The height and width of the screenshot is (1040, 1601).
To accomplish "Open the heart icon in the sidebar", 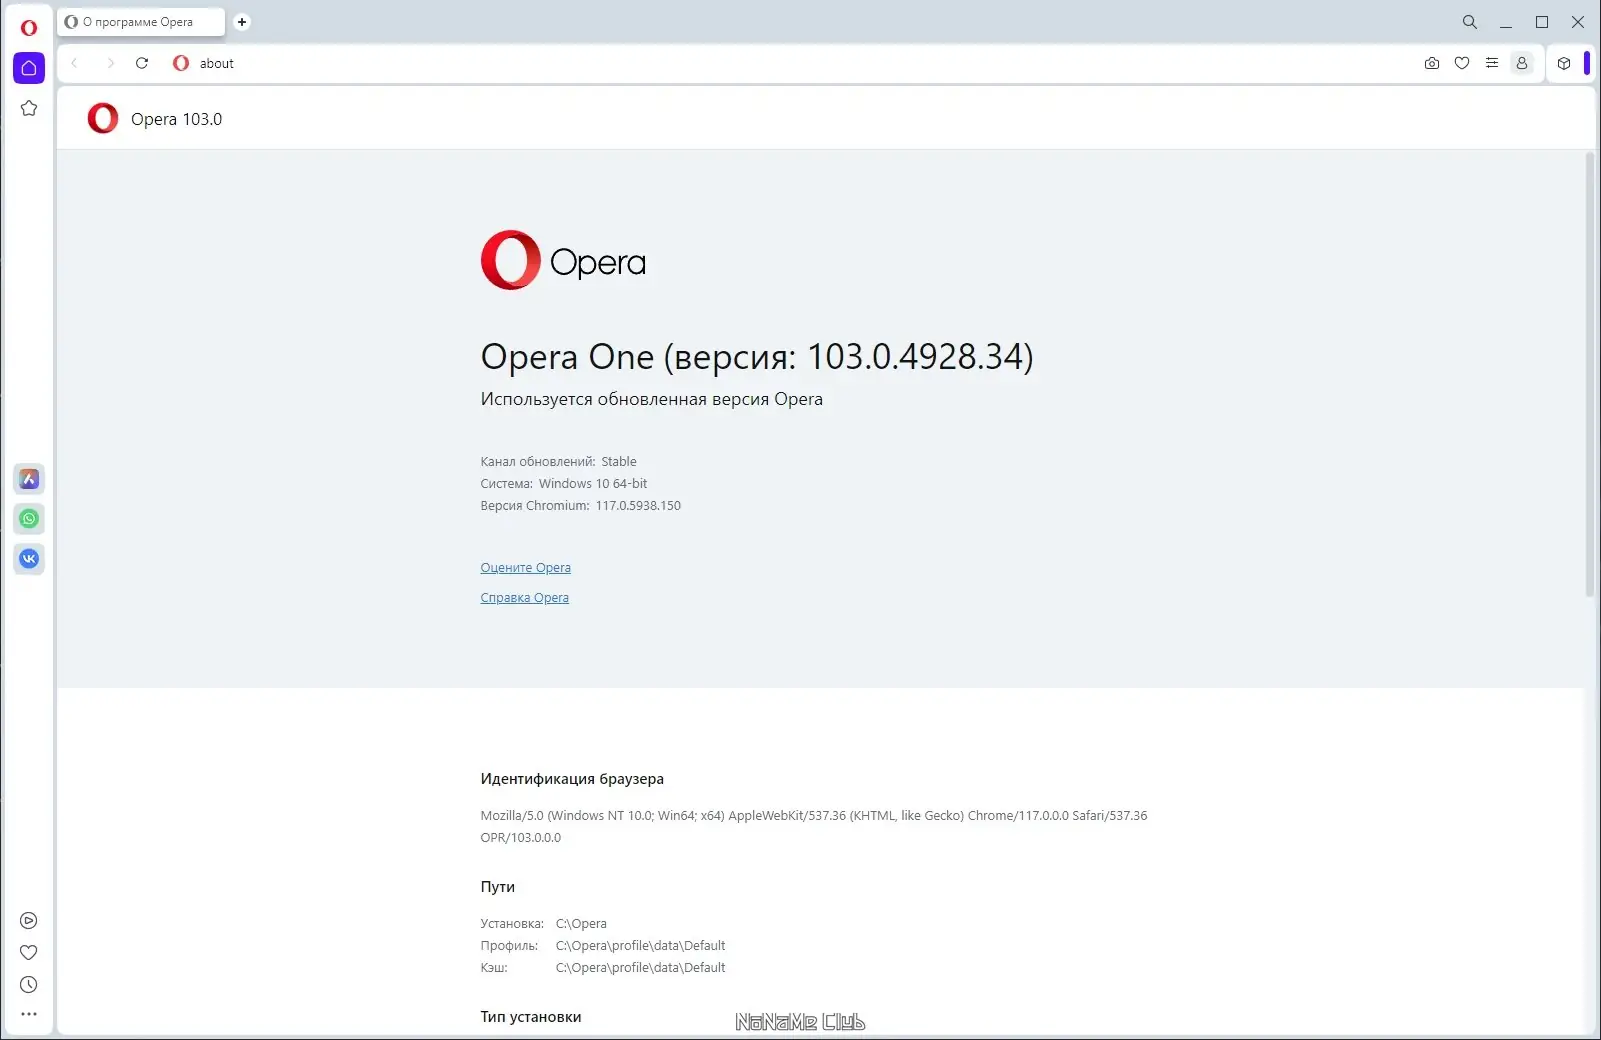I will (29, 953).
